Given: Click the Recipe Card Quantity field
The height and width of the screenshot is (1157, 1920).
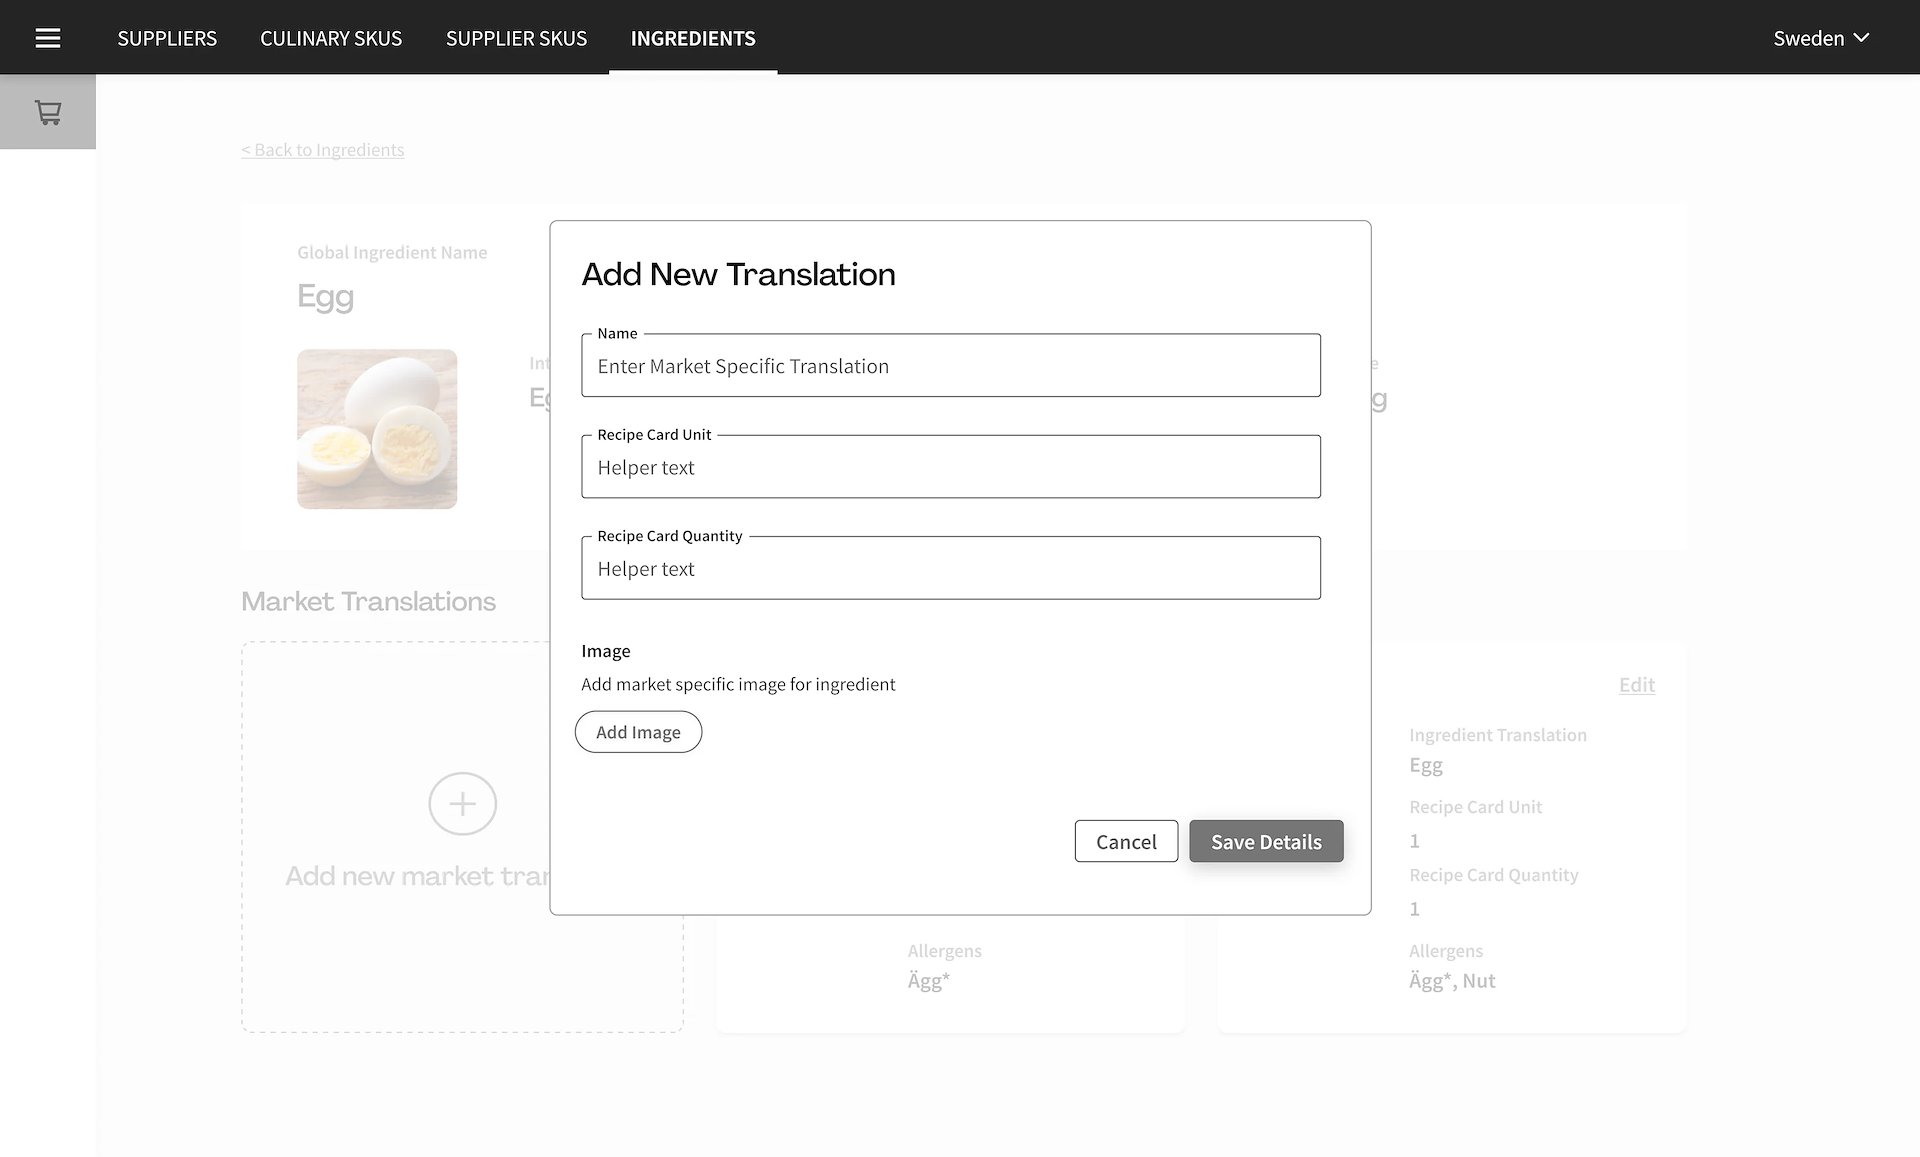Looking at the screenshot, I should pos(950,568).
